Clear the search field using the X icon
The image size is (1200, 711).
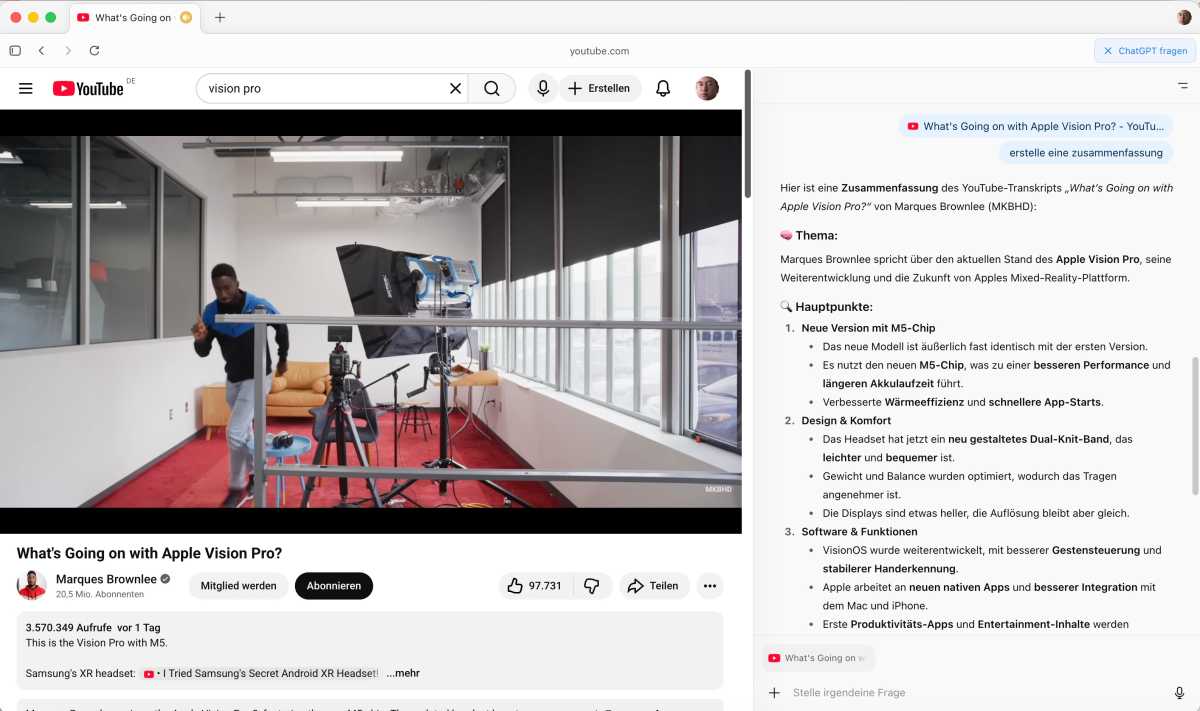click(x=455, y=88)
